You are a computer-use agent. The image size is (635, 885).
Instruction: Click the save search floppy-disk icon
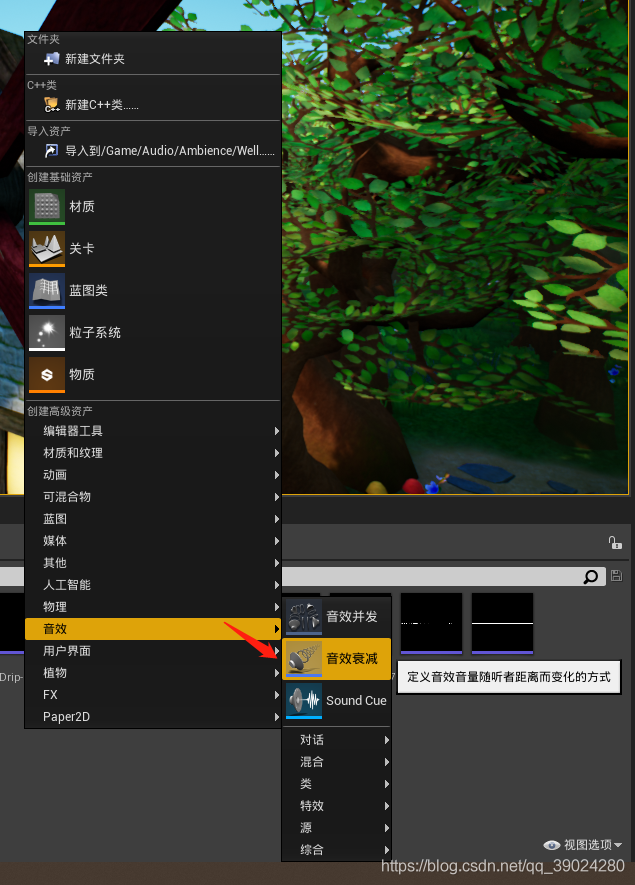click(x=616, y=576)
